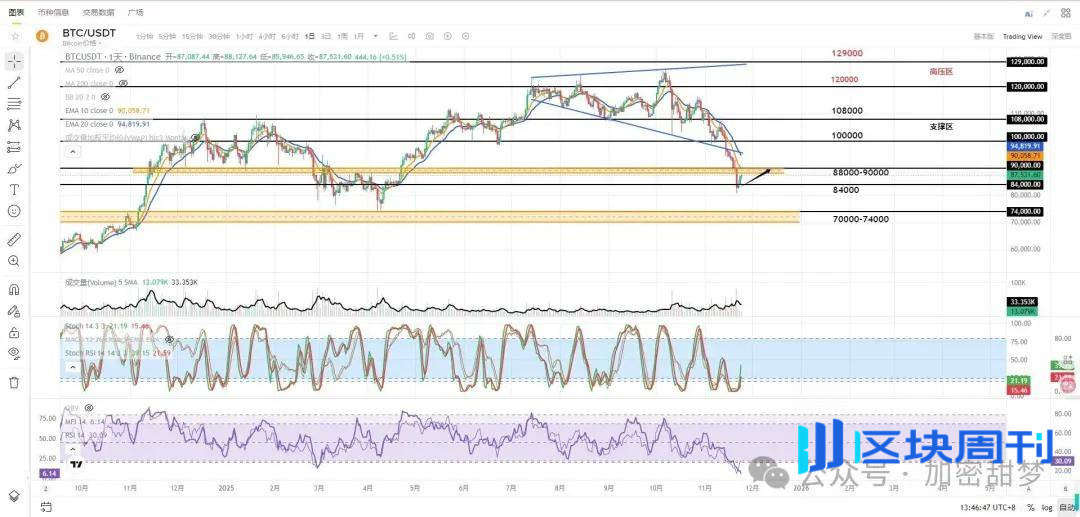Click the zoom in magnifier tool
The image size is (1080, 517).
14,261
